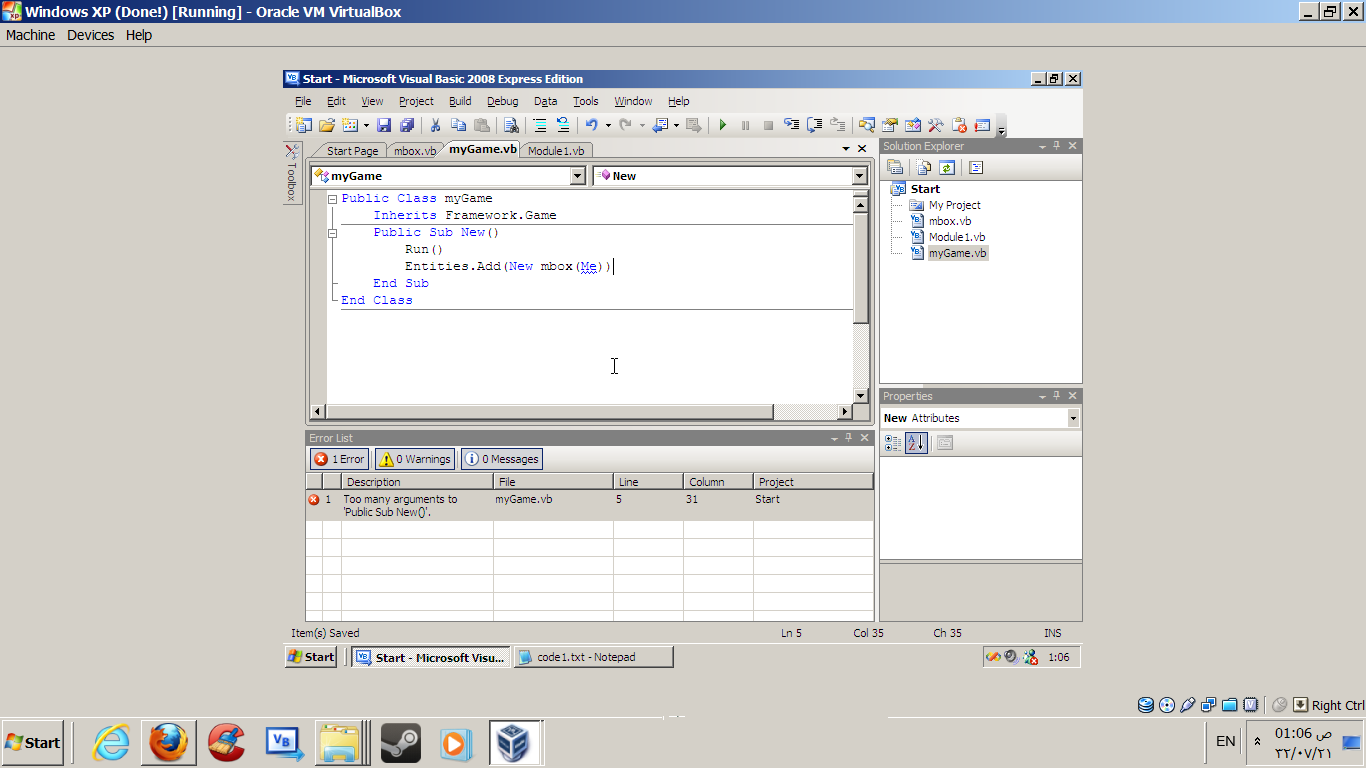Collapse the Public Class myGame code block
Screen dimensions: 1366x768
coord(333,199)
